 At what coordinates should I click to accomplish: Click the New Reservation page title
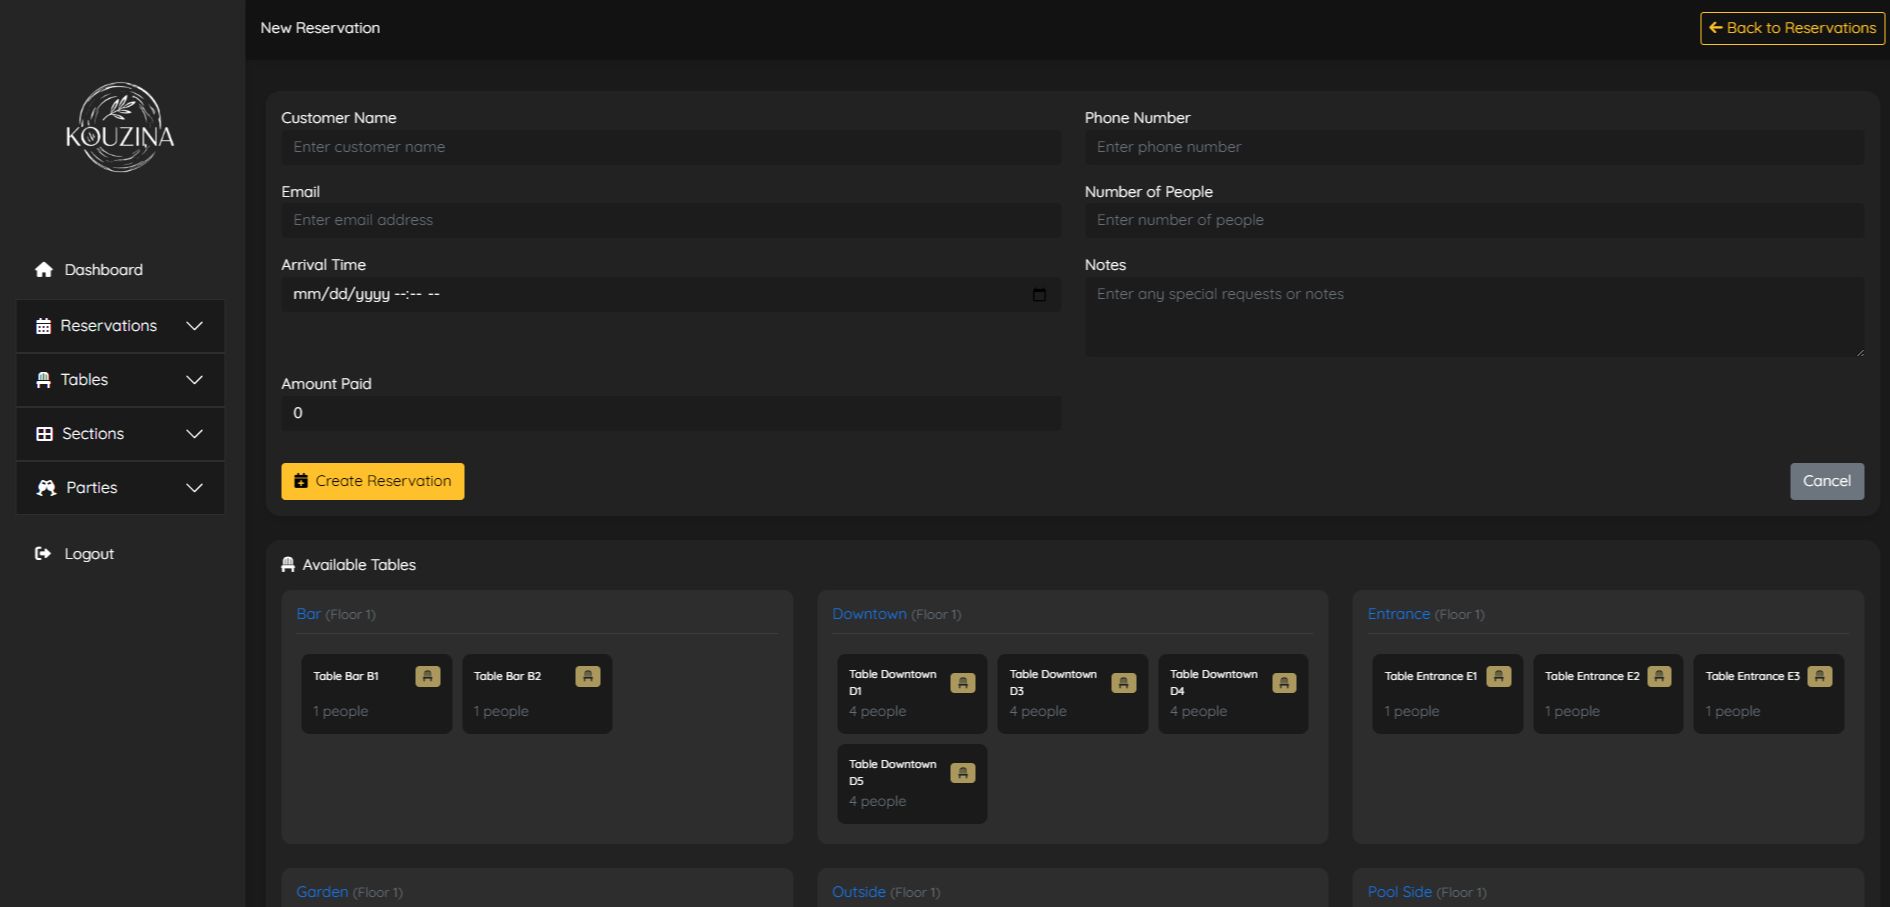(320, 28)
